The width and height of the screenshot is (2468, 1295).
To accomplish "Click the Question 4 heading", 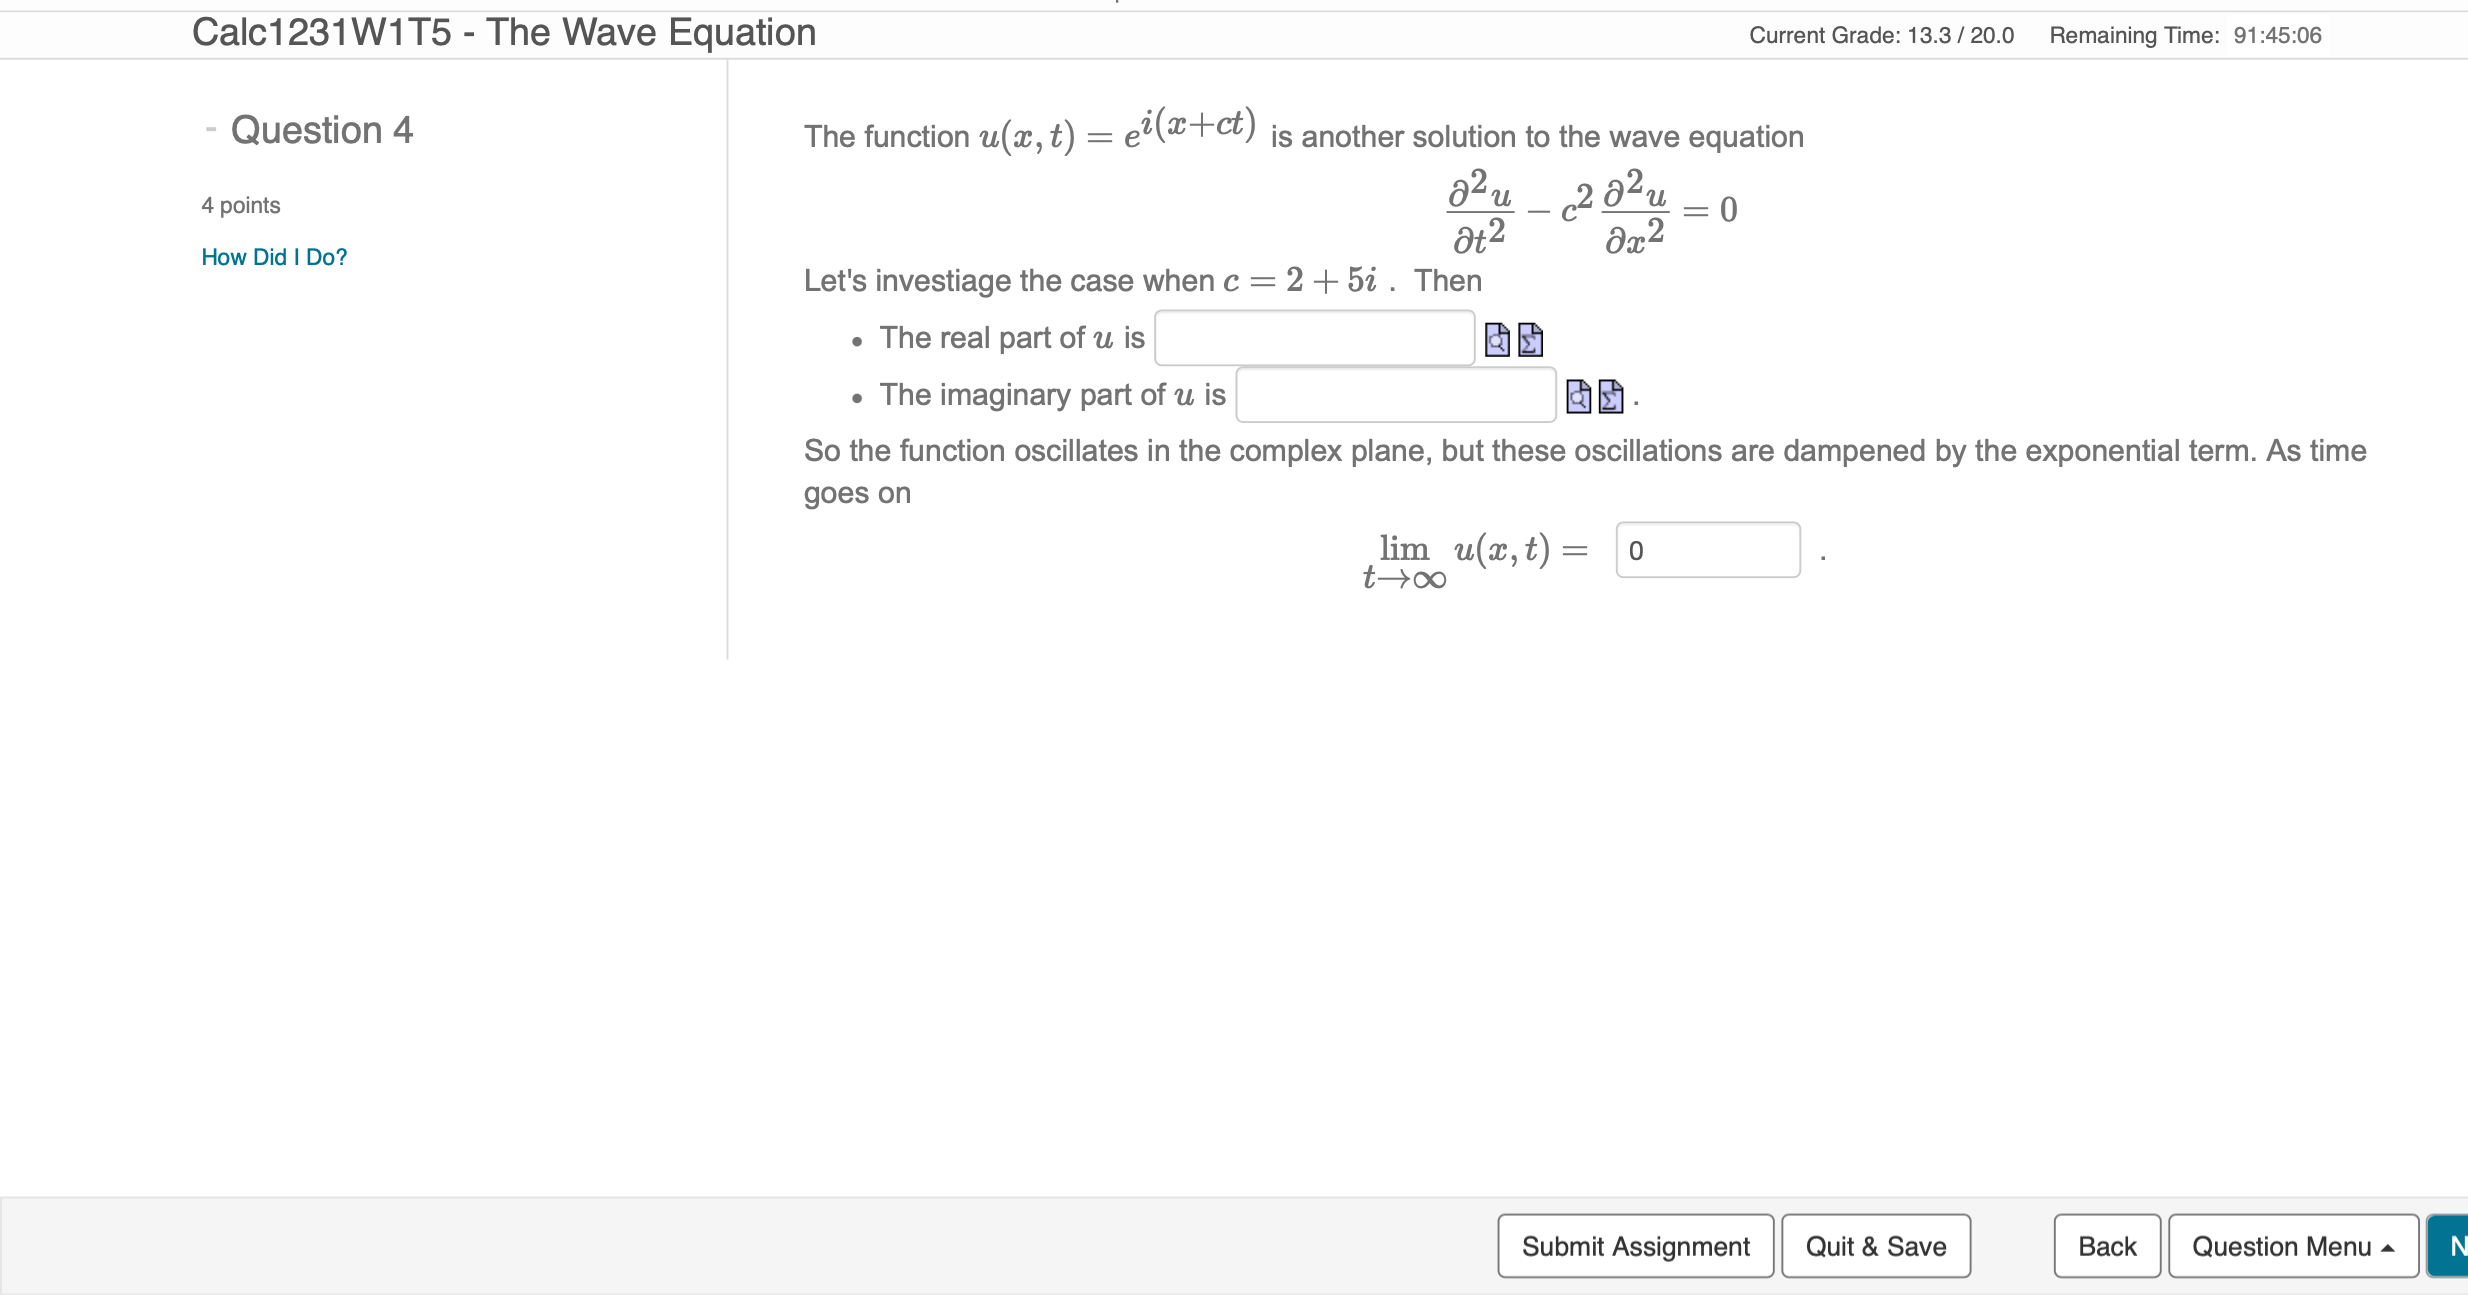I will [x=322, y=129].
